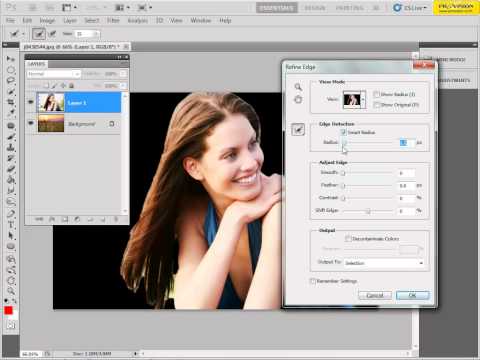Open the layer Opacity slider arrow
The height and width of the screenshot is (360, 480).
(x=123, y=74)
